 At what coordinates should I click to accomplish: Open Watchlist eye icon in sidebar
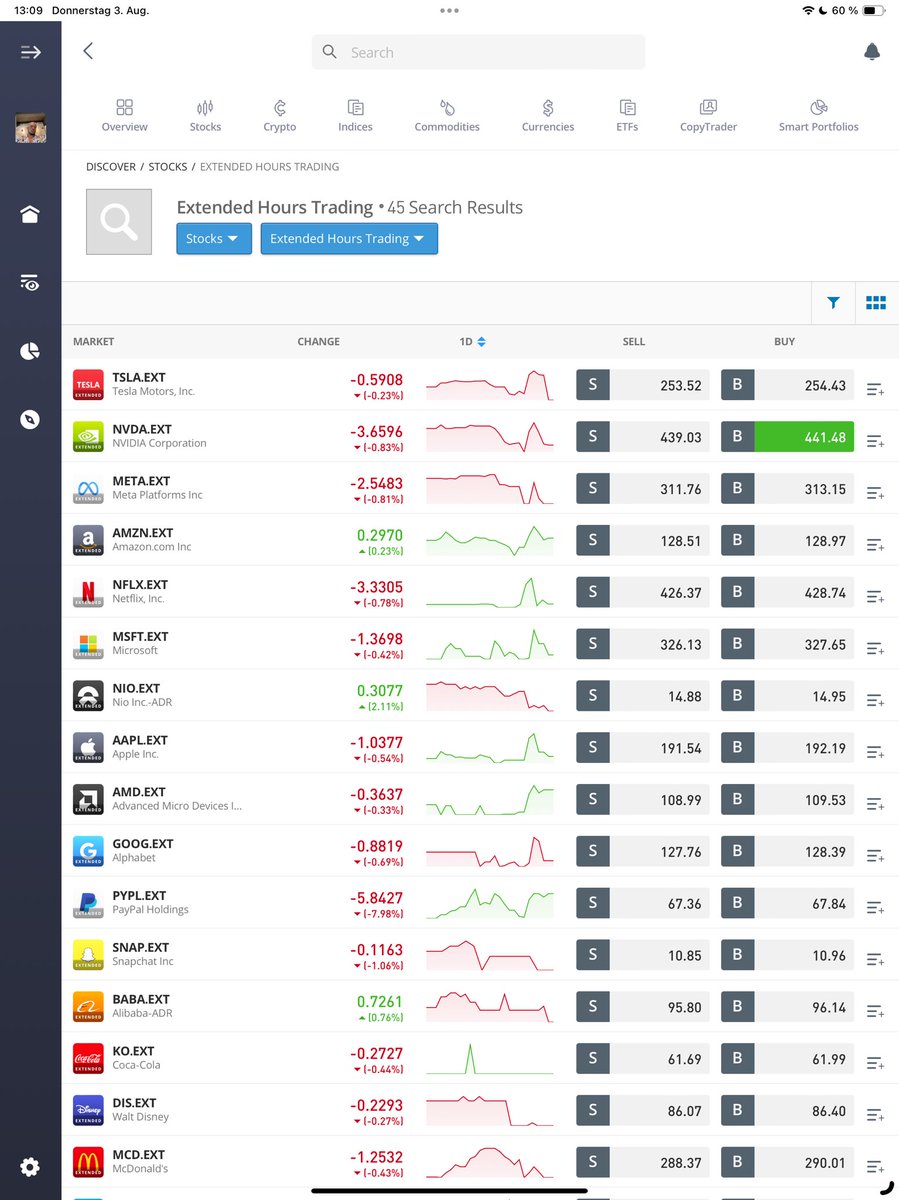[x=30, y=283]
